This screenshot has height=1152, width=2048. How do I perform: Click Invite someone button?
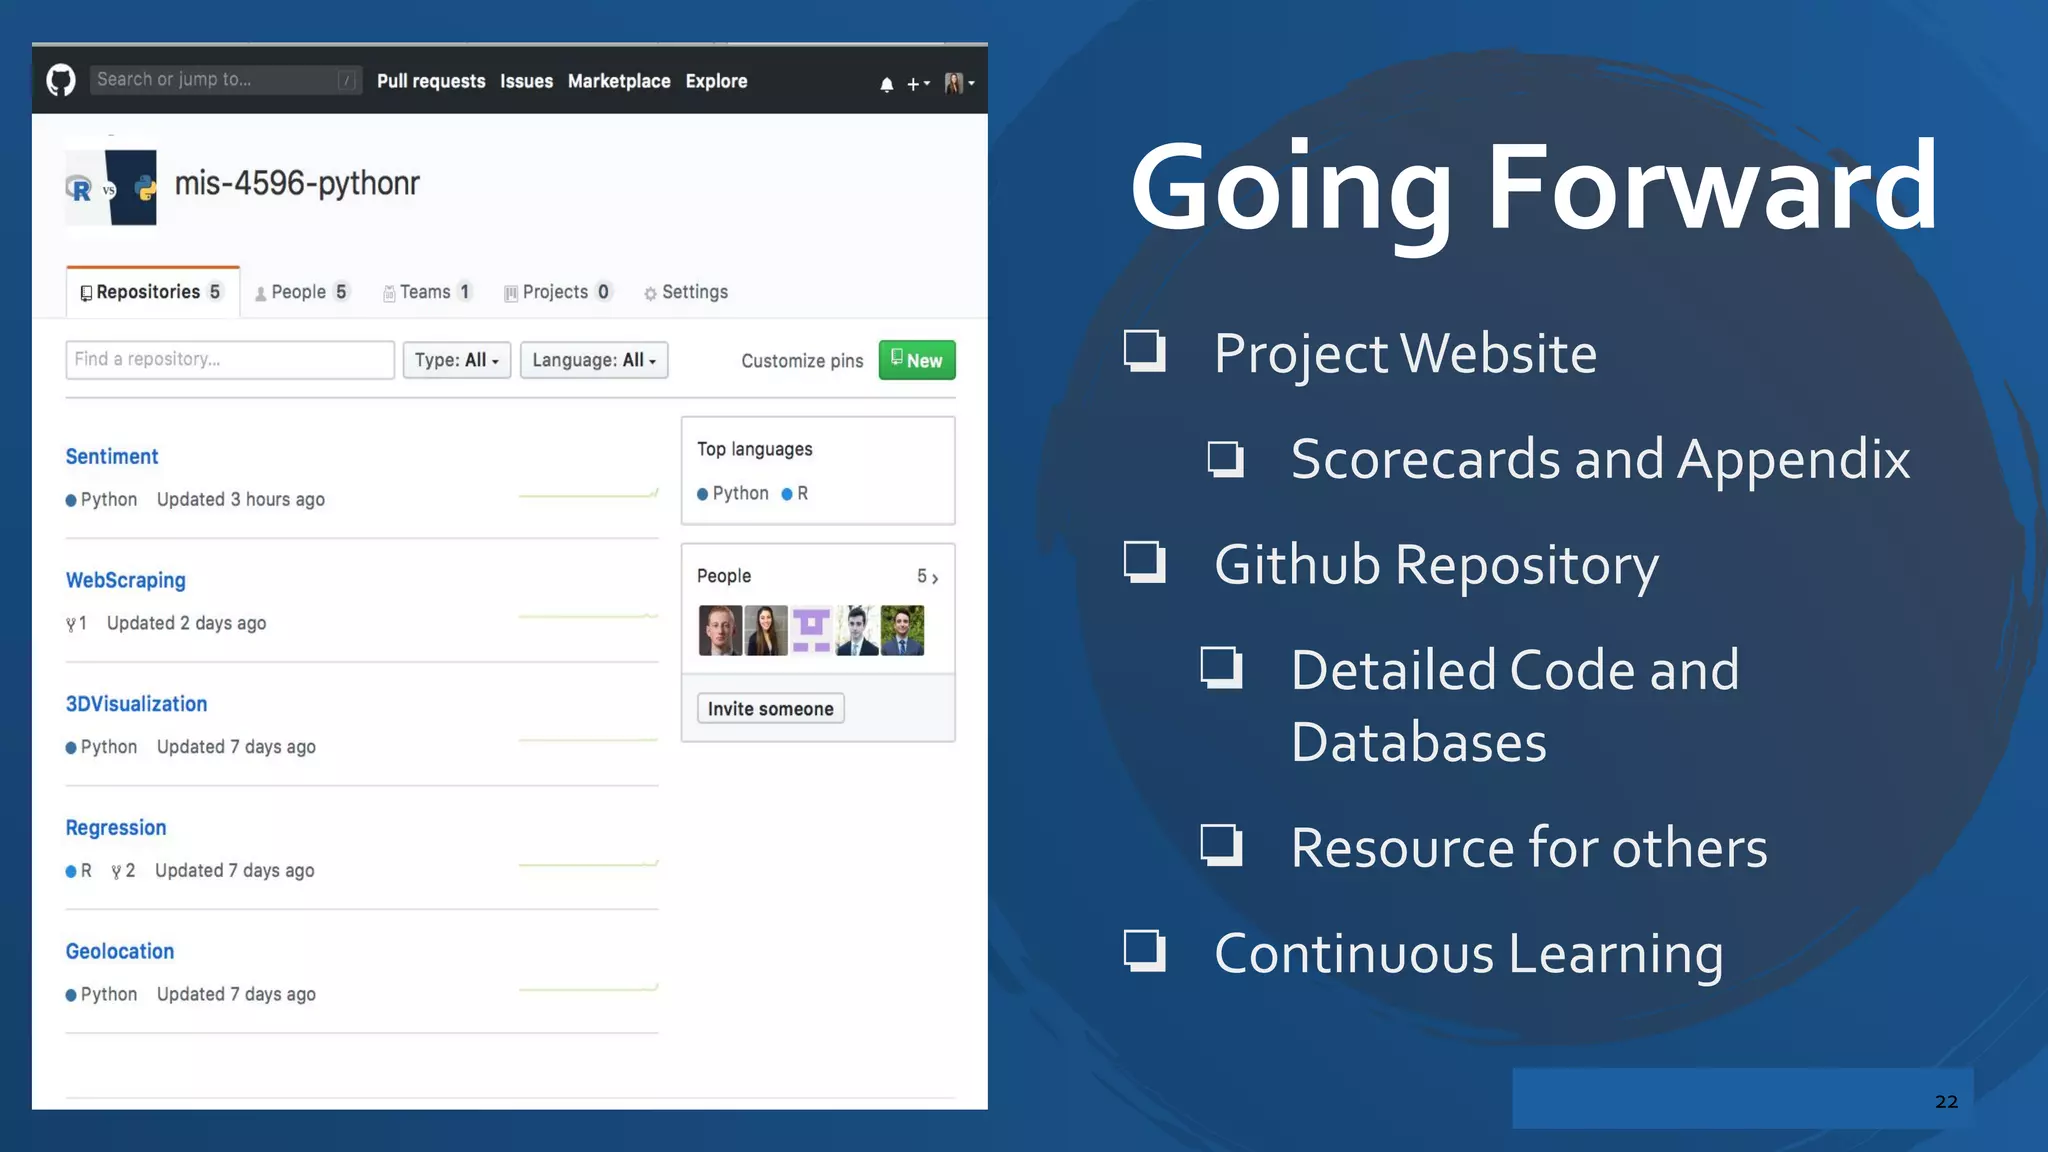pyautogui.click(x=771, y=709)
